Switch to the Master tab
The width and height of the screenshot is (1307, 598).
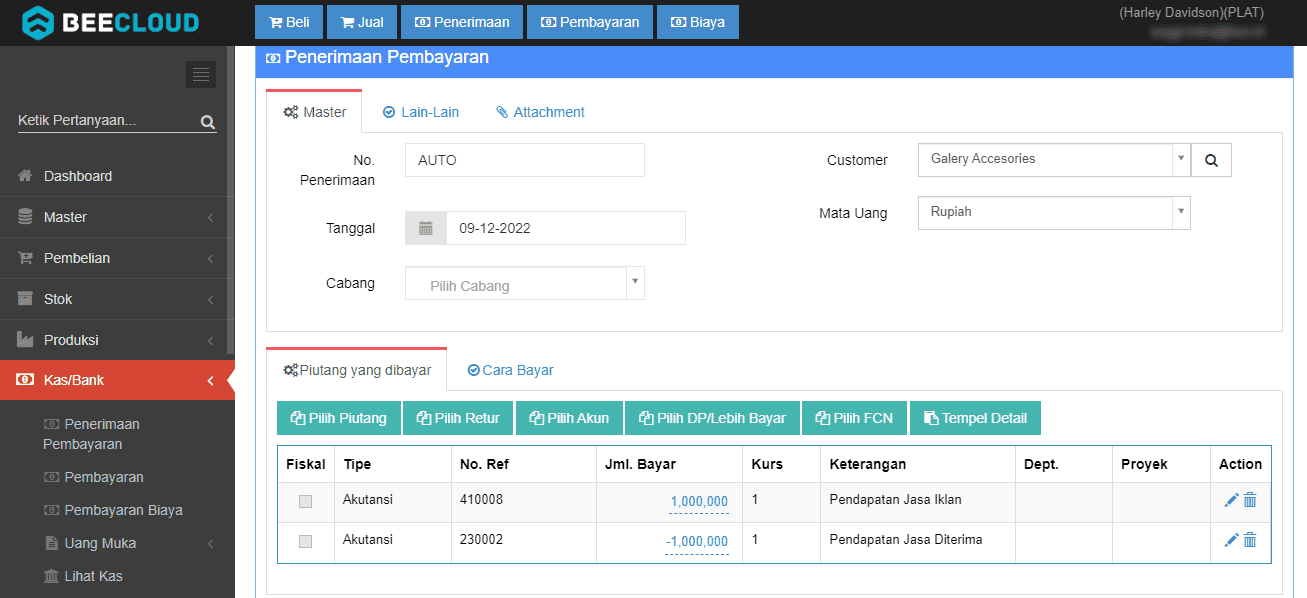tap(314, 112)
